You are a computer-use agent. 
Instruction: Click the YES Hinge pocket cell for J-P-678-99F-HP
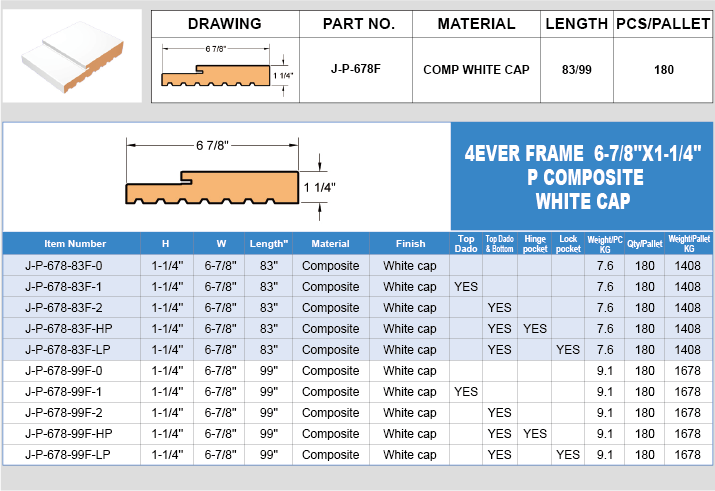click(534, 434)
